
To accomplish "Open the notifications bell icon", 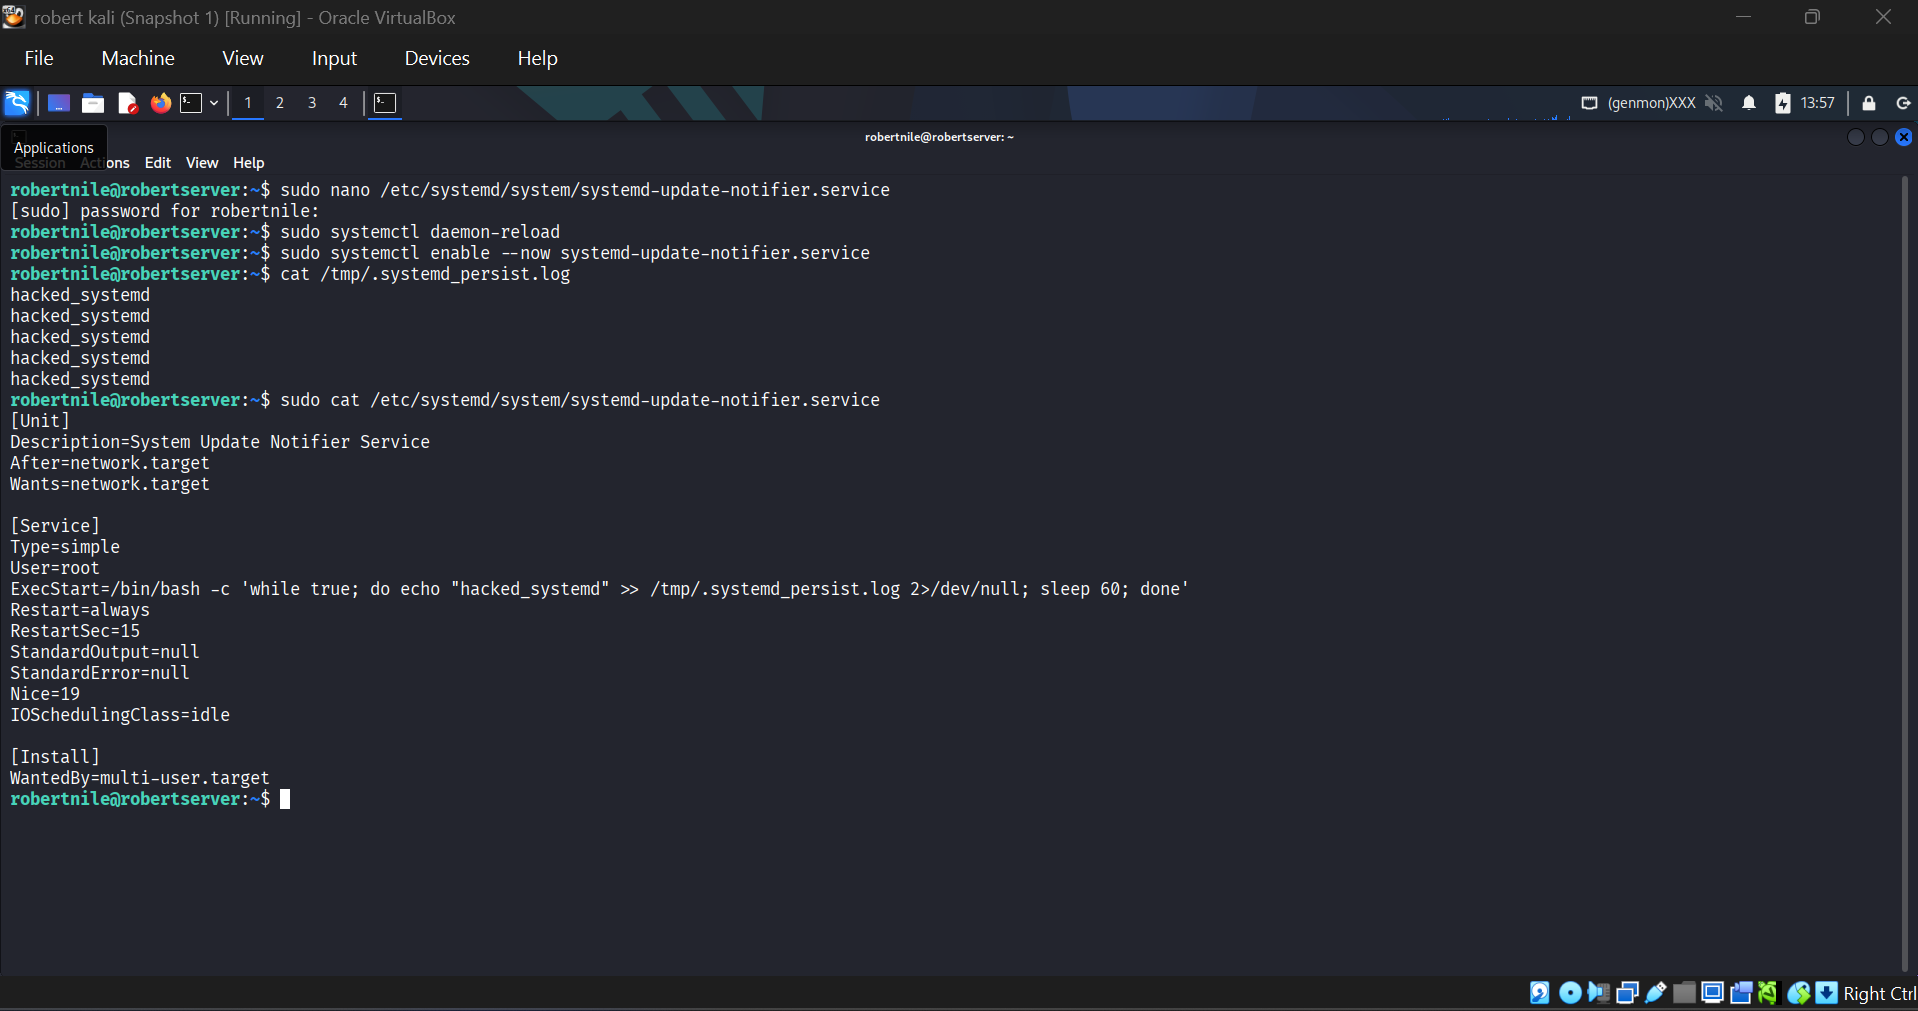I will click(1749, 103).
